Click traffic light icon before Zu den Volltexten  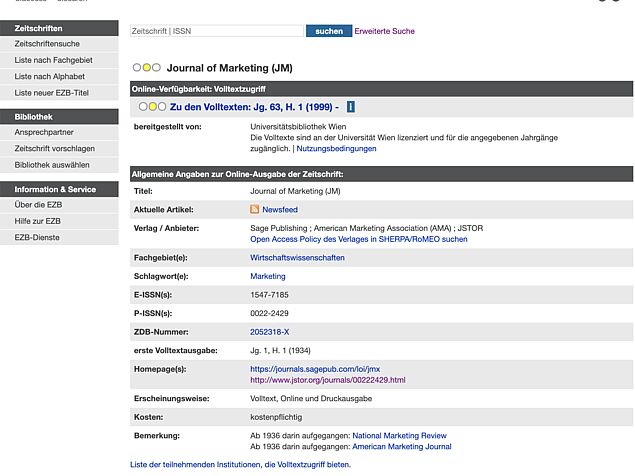tap(152, 107)
